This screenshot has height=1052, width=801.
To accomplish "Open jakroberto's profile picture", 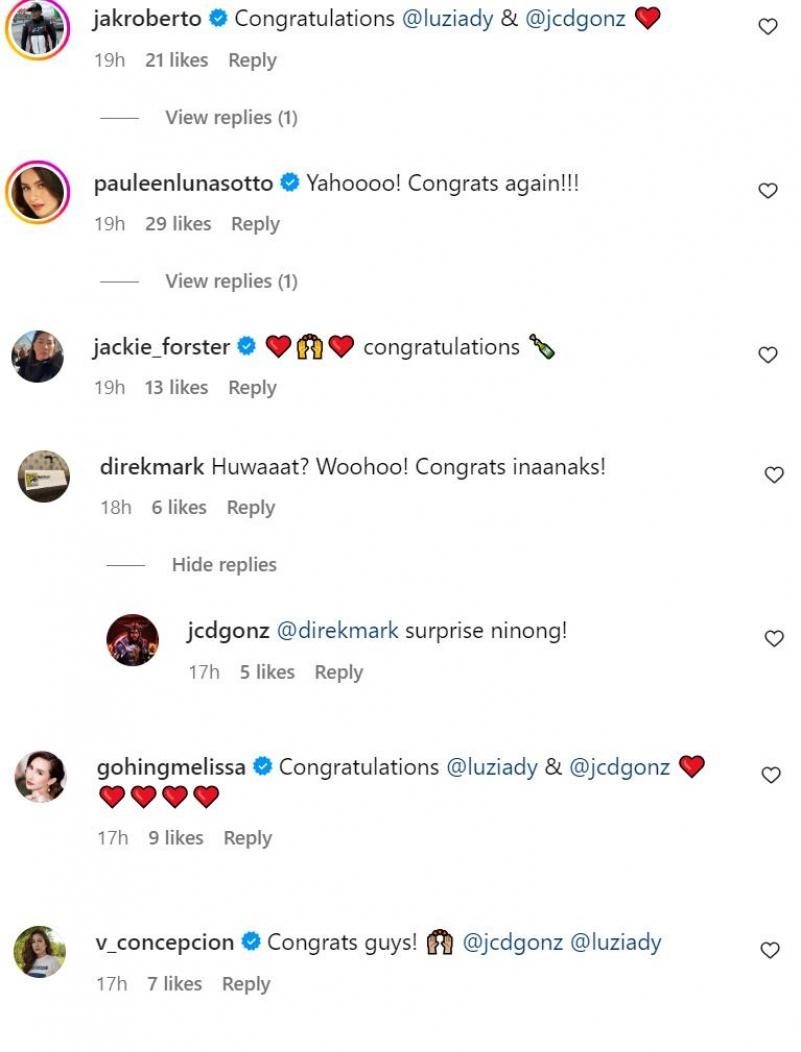I will coord(37,27).
